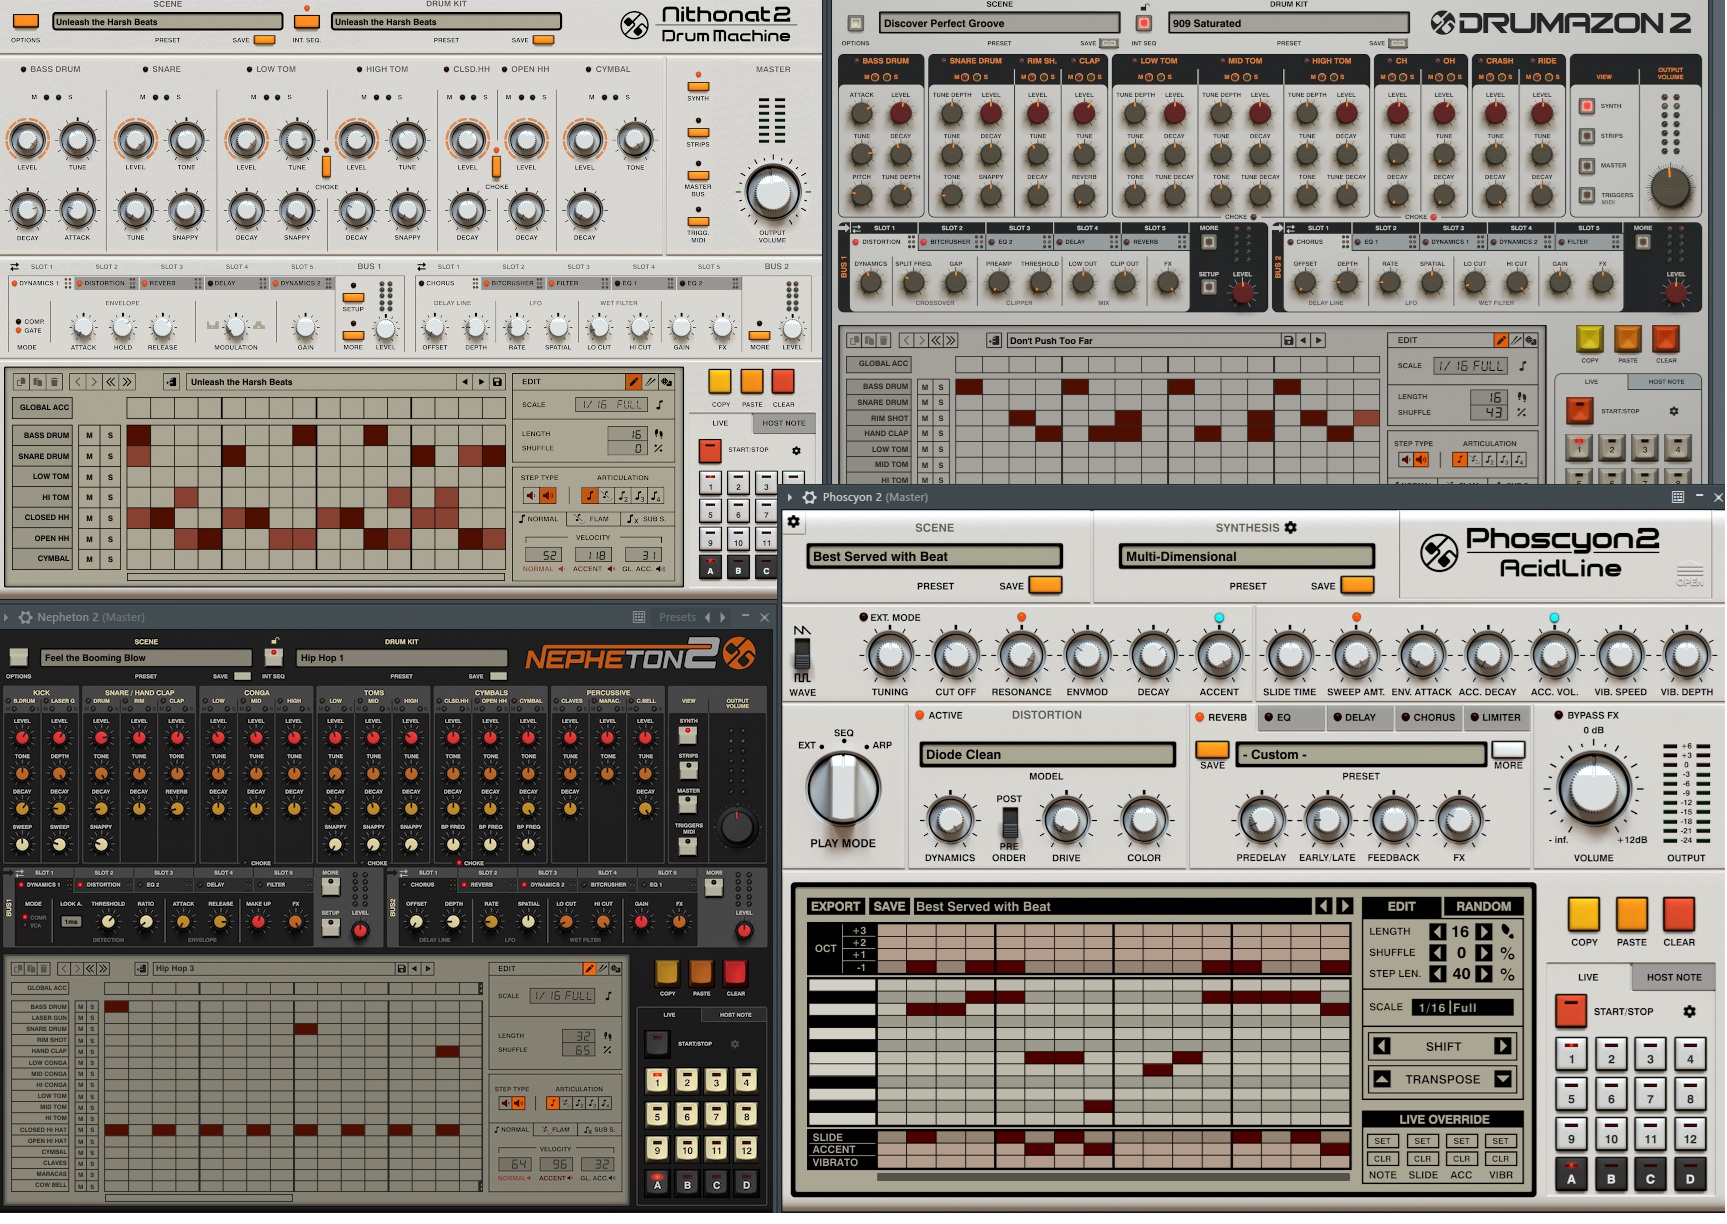Image resolution: width=1727 pixels, height=1224 pixels.
Task: Click the Paste button in Nithonat 2
Action: (x=752, y=381)
